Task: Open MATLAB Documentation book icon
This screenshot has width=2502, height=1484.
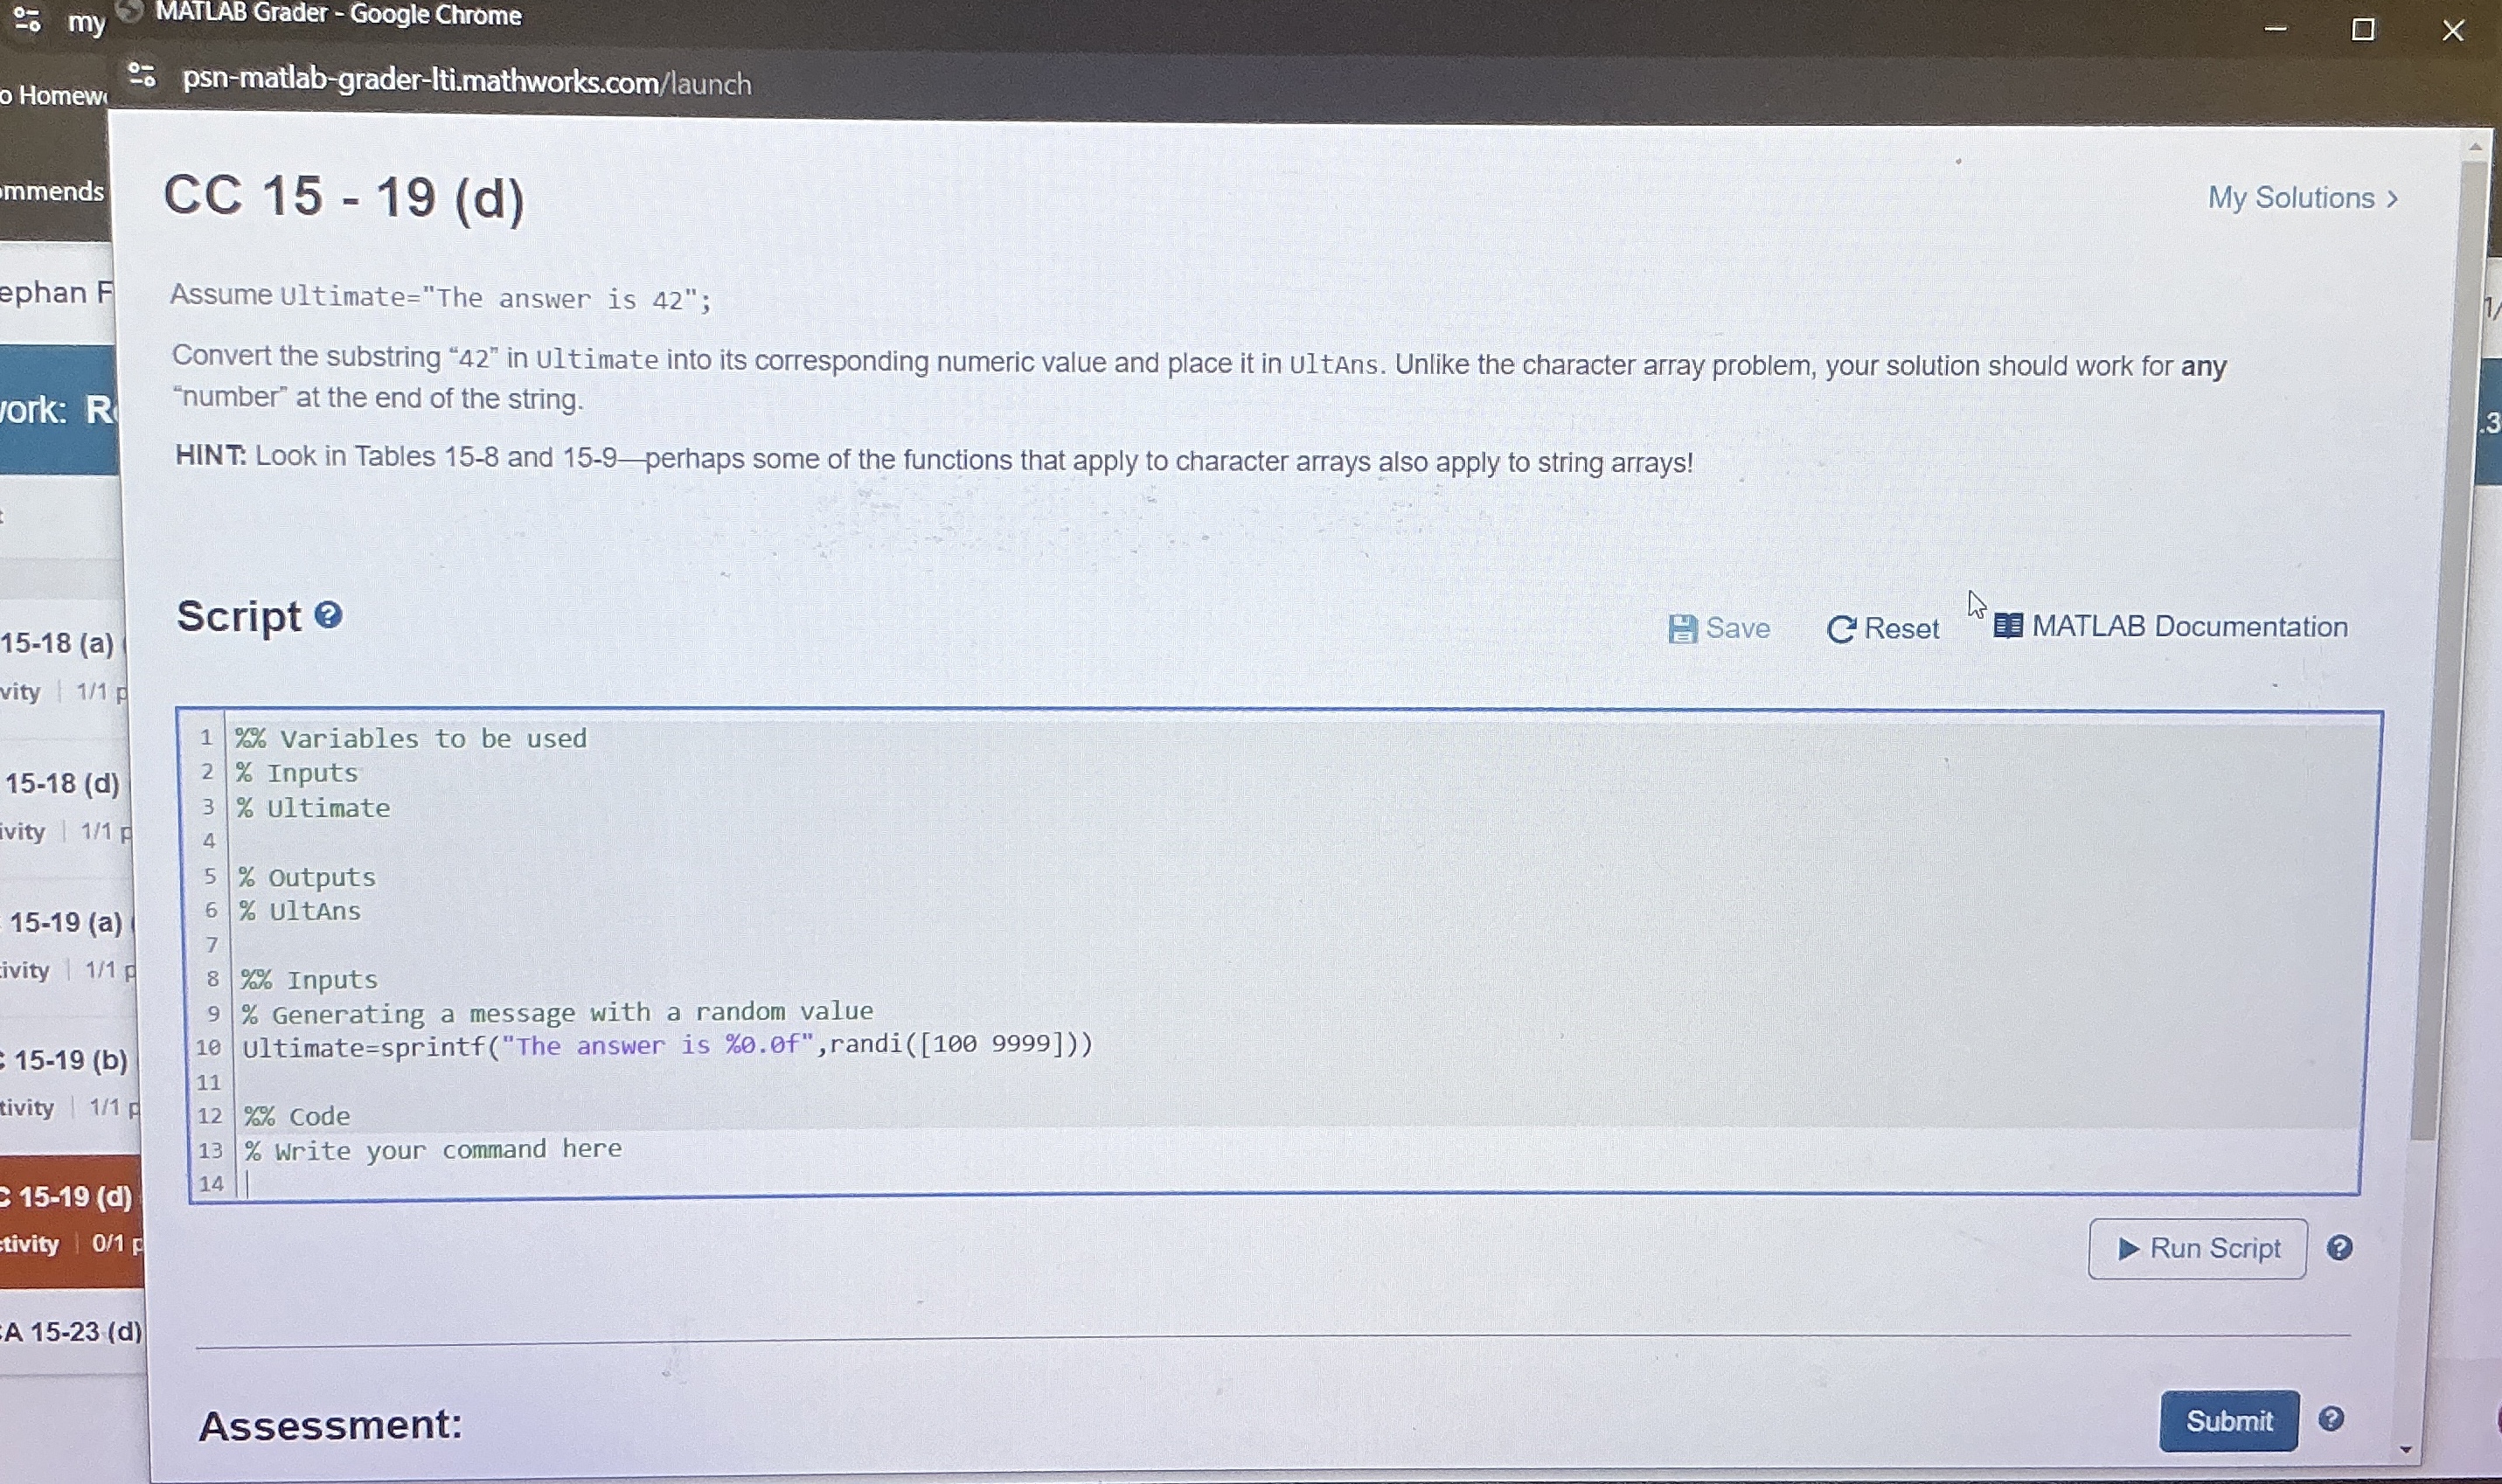Action: pos(2007,626)
